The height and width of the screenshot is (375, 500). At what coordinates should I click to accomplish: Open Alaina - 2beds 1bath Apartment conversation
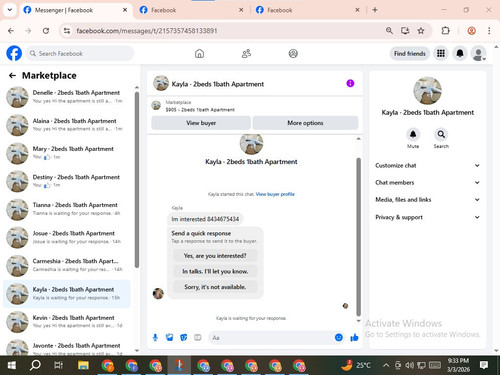click(x=67, y=125)
